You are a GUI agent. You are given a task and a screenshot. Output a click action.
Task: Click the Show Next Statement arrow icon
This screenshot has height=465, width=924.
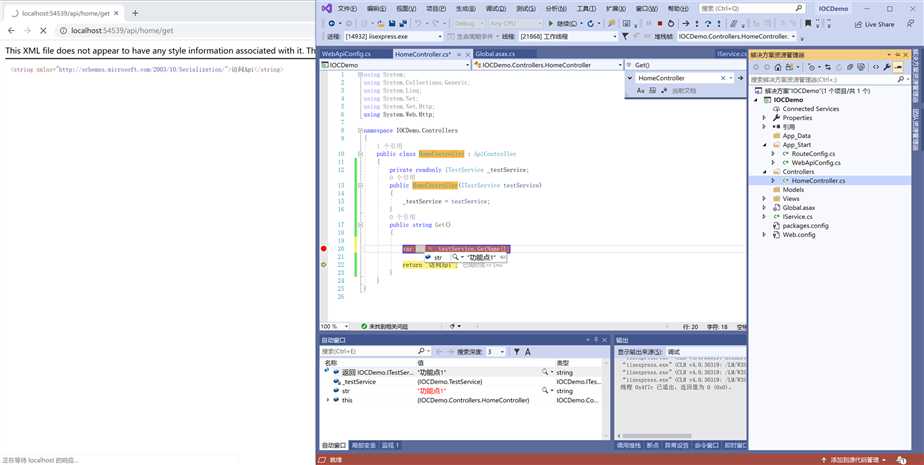click(686, 24)
